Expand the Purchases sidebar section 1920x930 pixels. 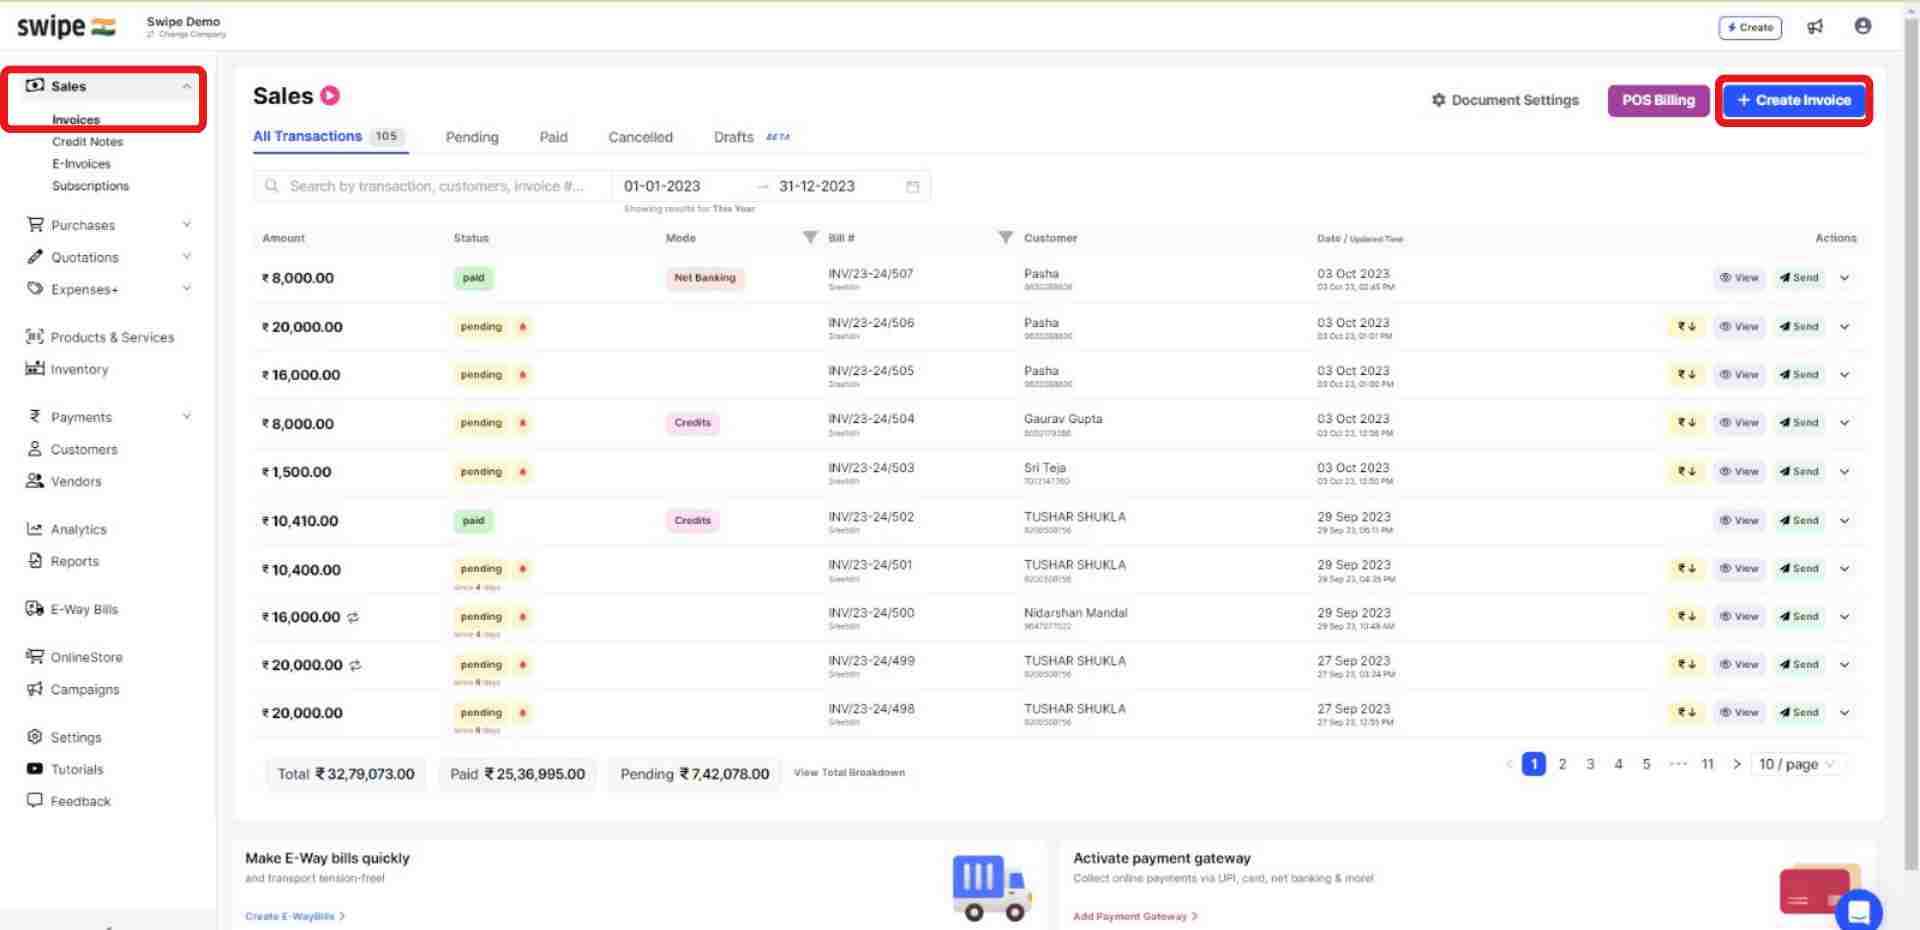186,225
